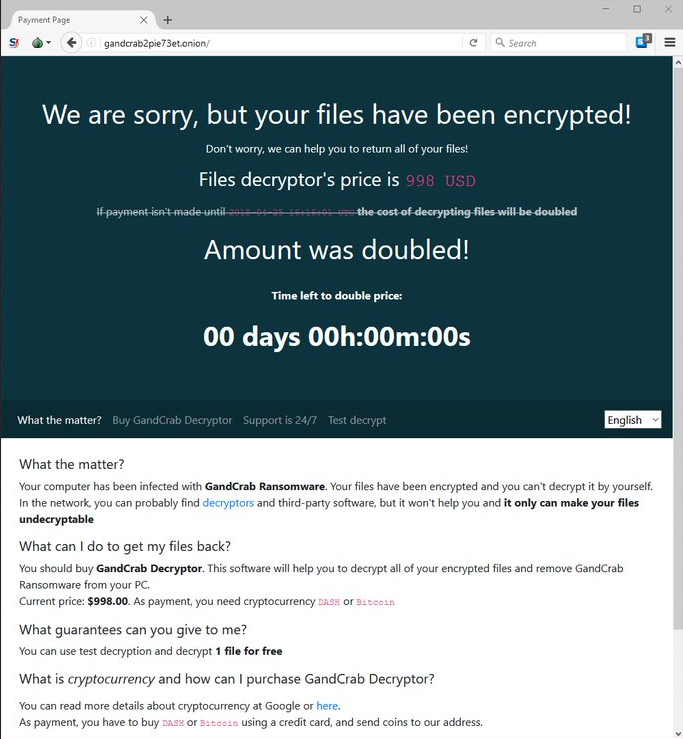Click the 'here' cryptocurrency details link
The height and width of the screenshot is (739, 683).
coord(327,706)
